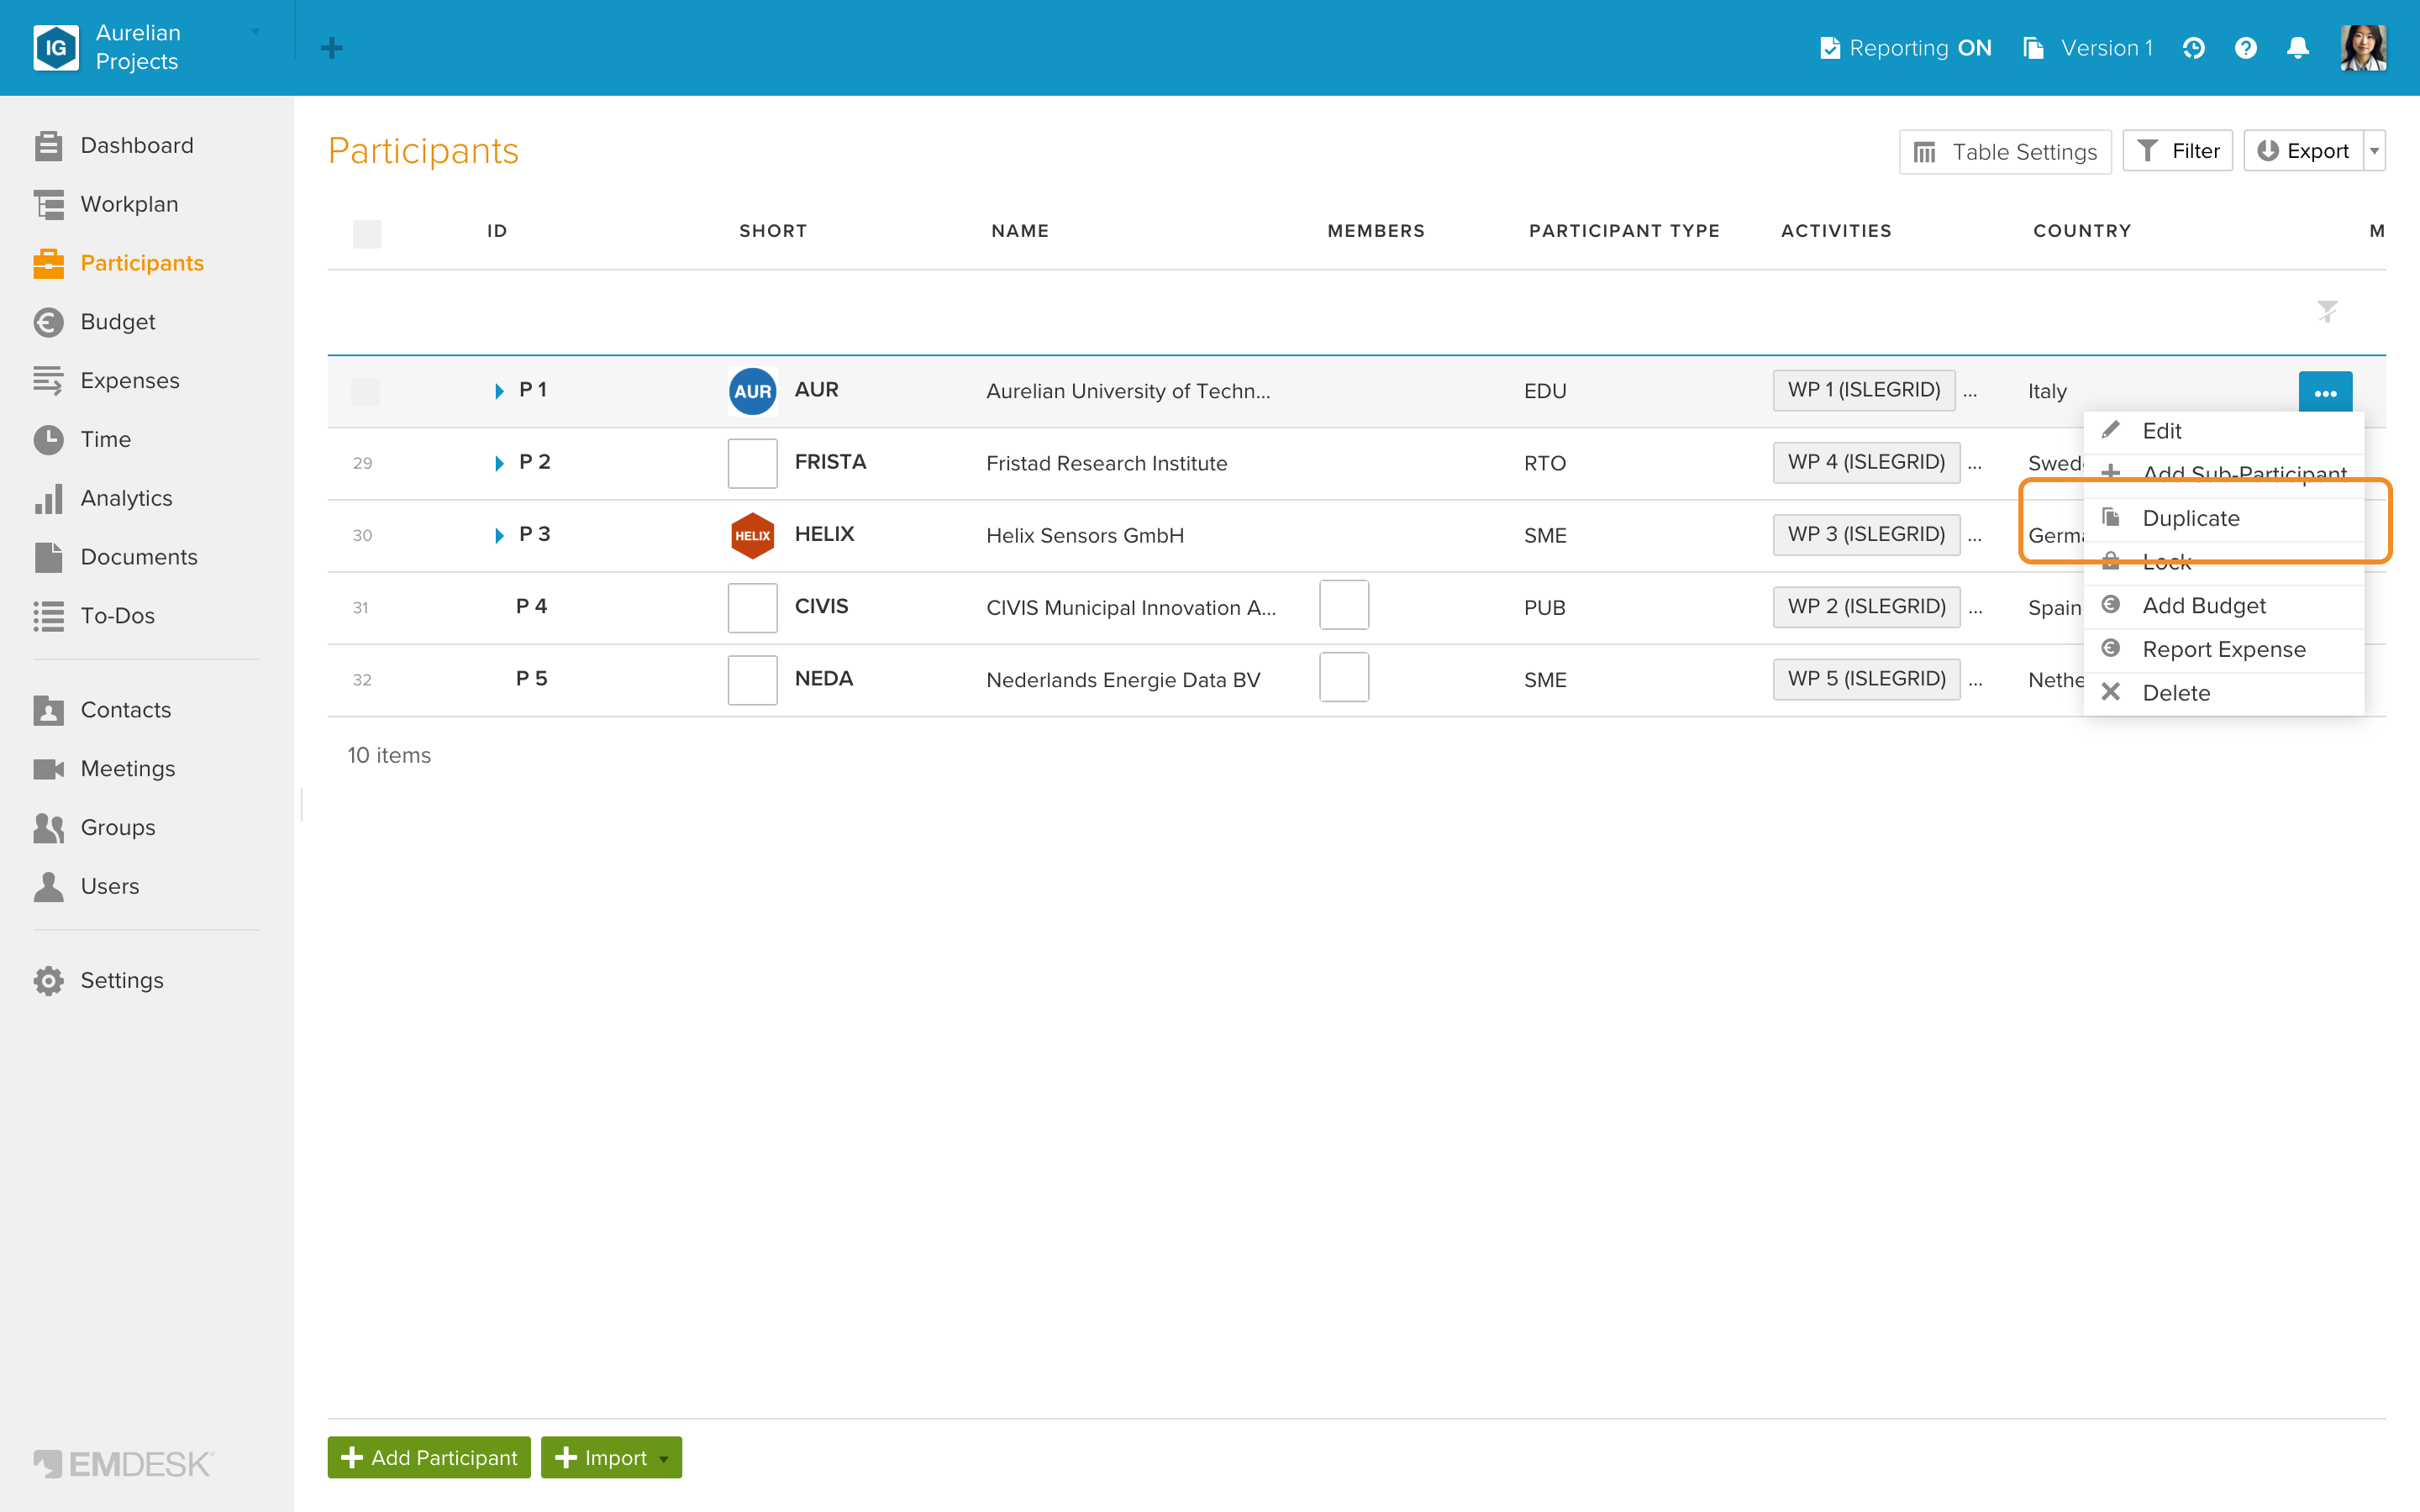2420x1512 pixels.
Task: Toggle Reporting ON in the top bar
Action: tap(1906, 48)
